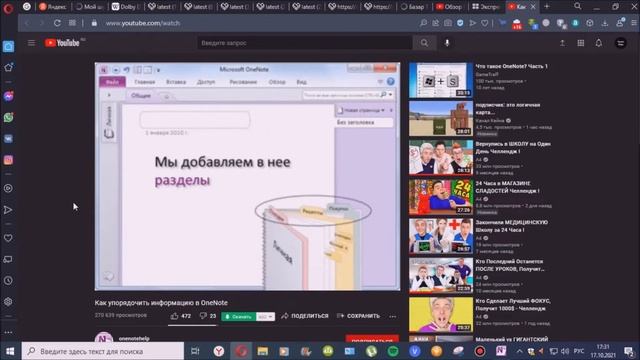Open File Explorer from the taskbar
This screenshot has width=640, height=360.
click(x=262, y=351)
